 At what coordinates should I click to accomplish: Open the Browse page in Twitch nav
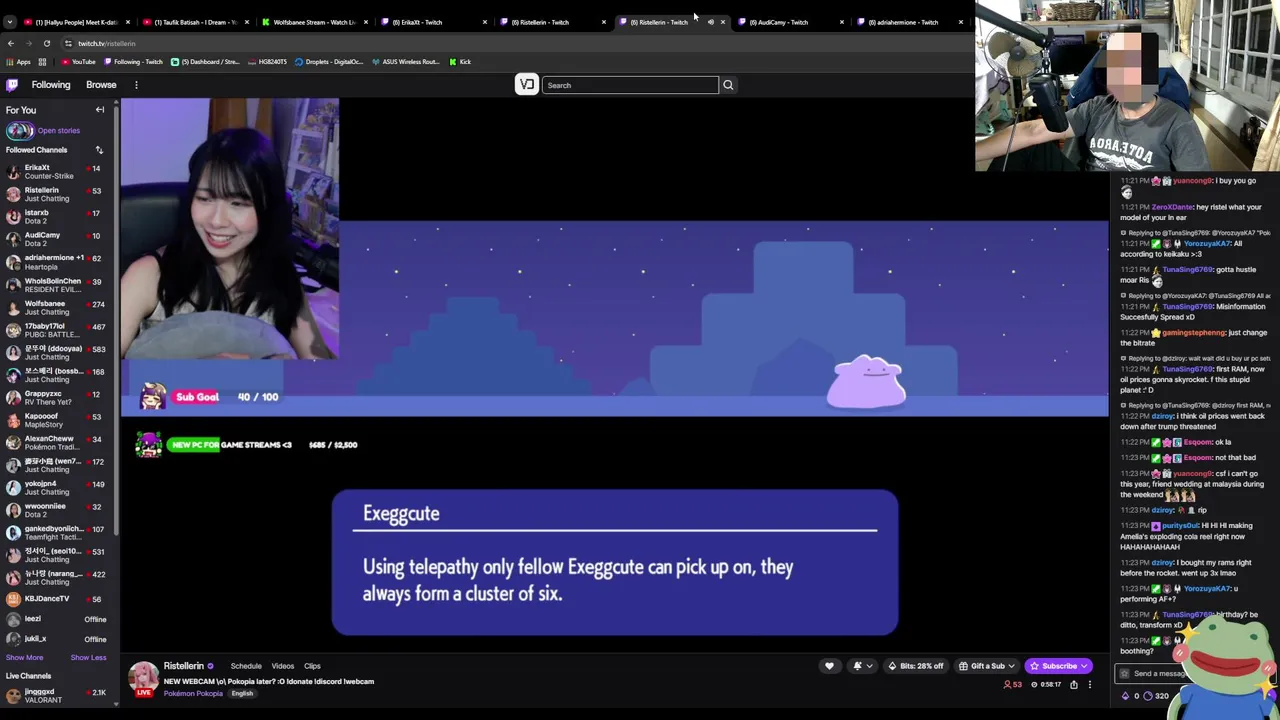pyautogui.click(x=101, y=85)
